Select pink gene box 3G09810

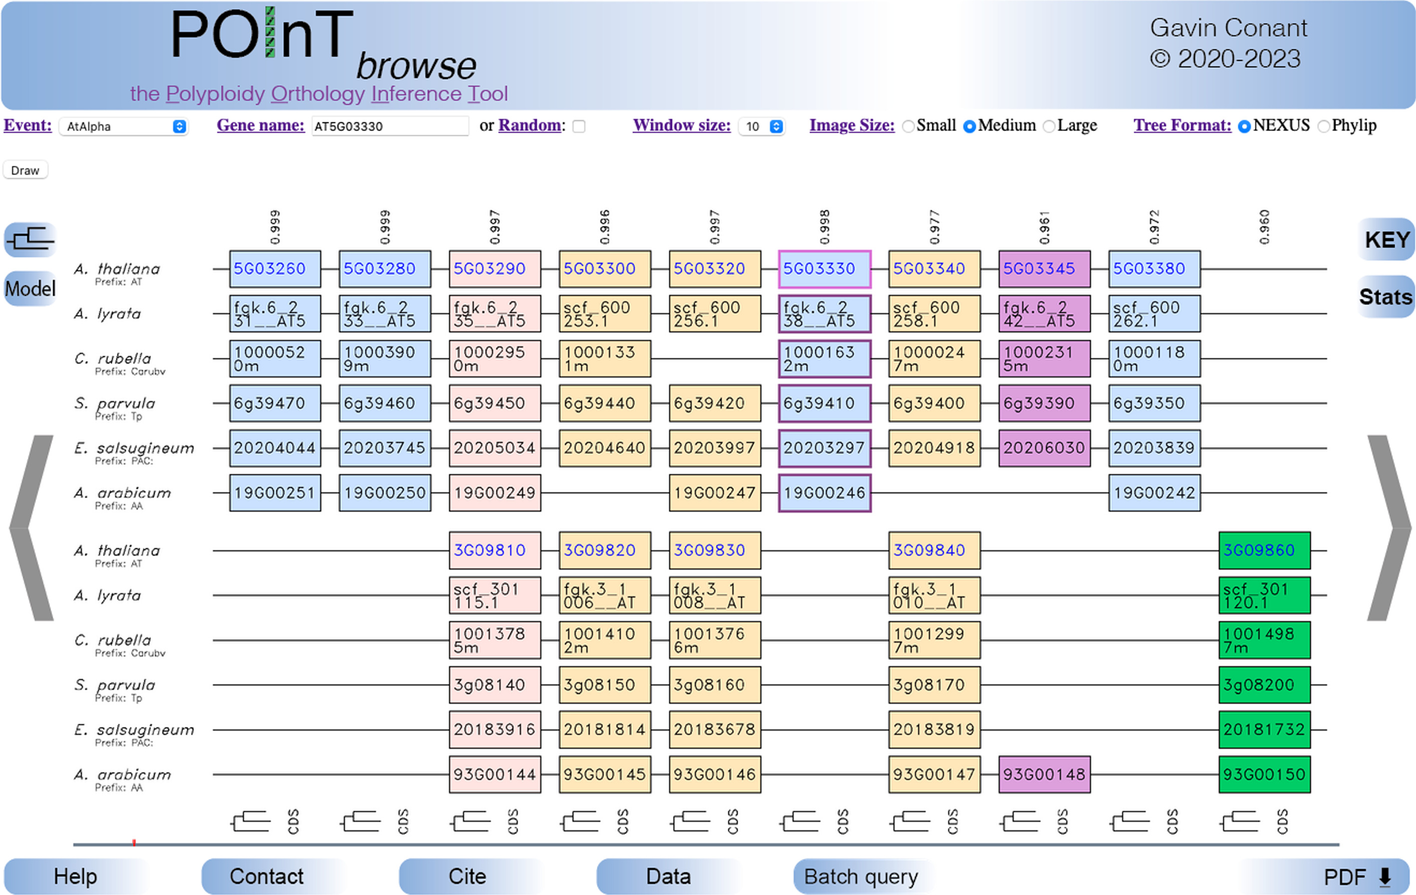[495, 551]
